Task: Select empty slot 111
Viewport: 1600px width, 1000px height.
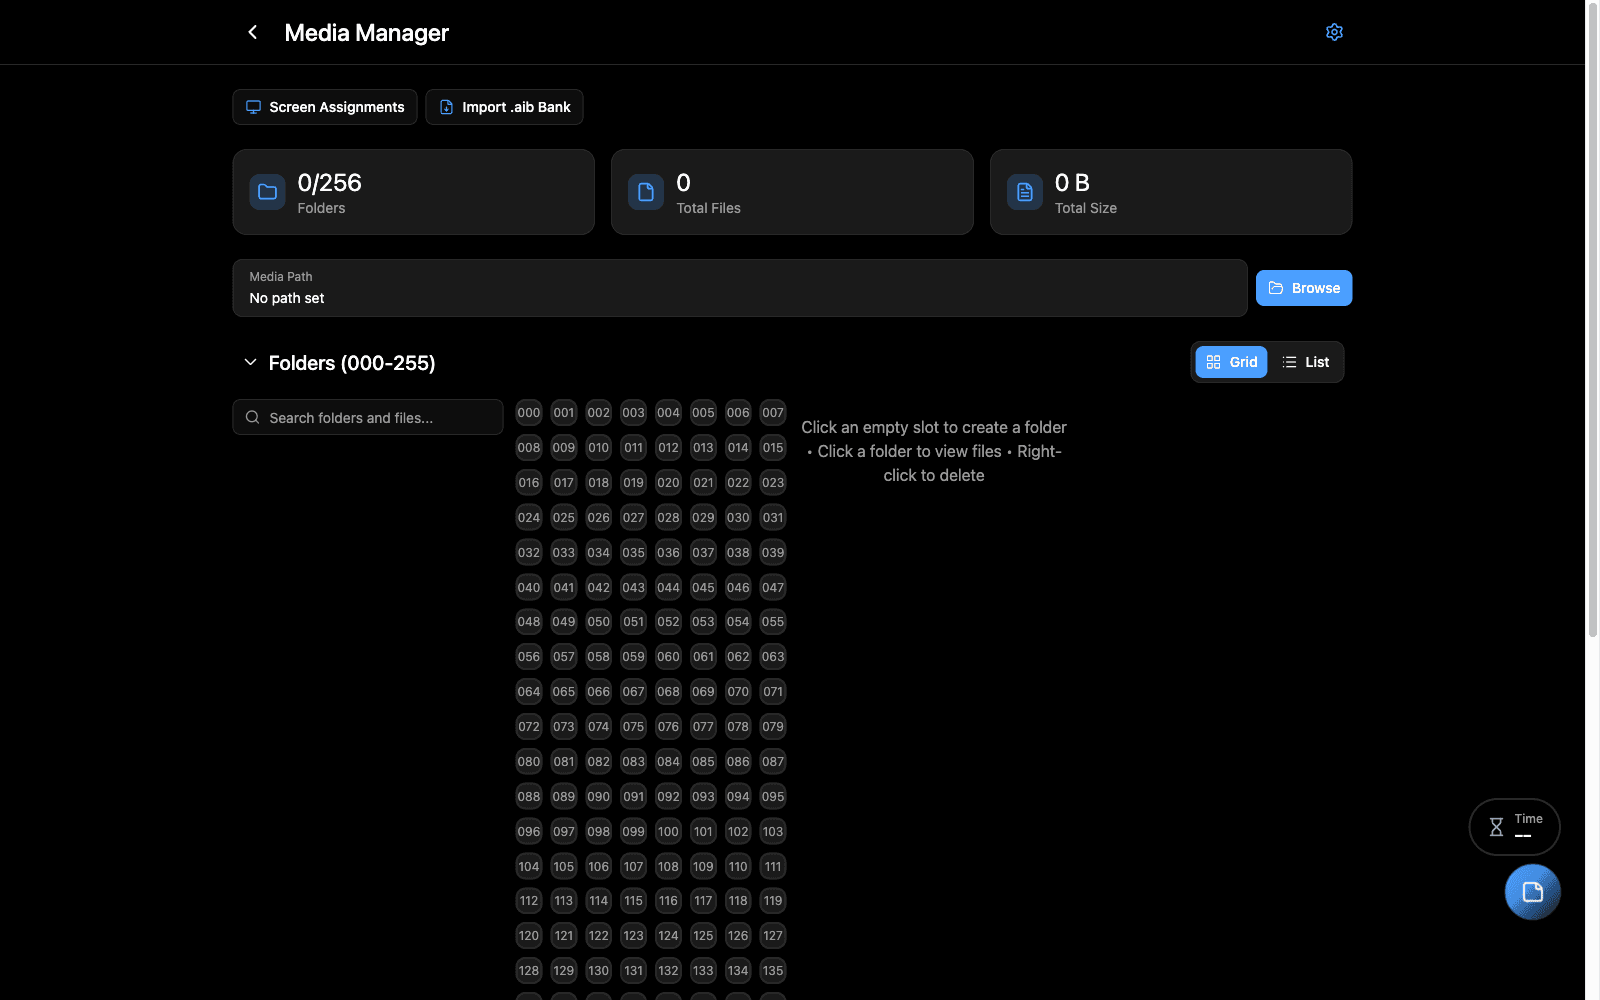Action: pos(773,866)
